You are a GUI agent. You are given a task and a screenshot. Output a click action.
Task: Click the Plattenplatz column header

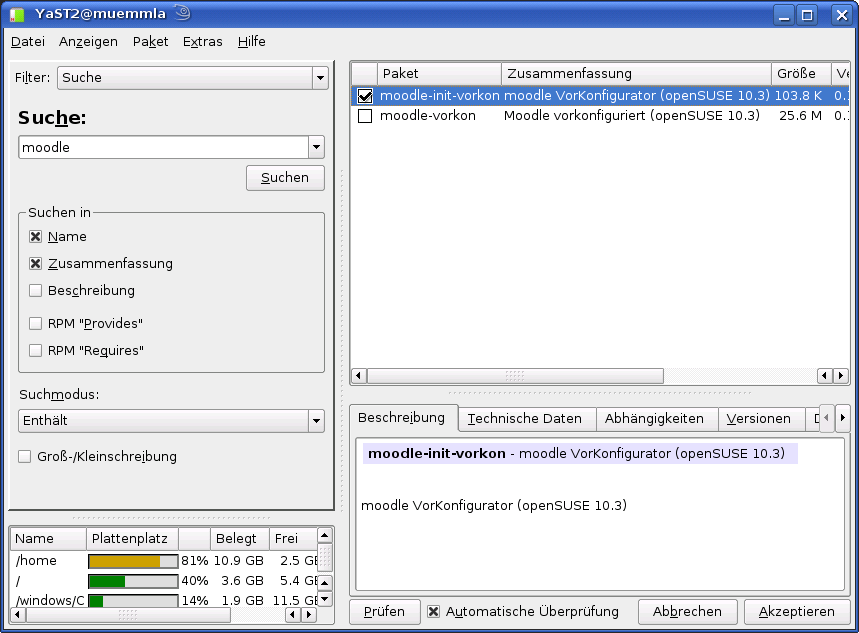(x=132, y=539)
